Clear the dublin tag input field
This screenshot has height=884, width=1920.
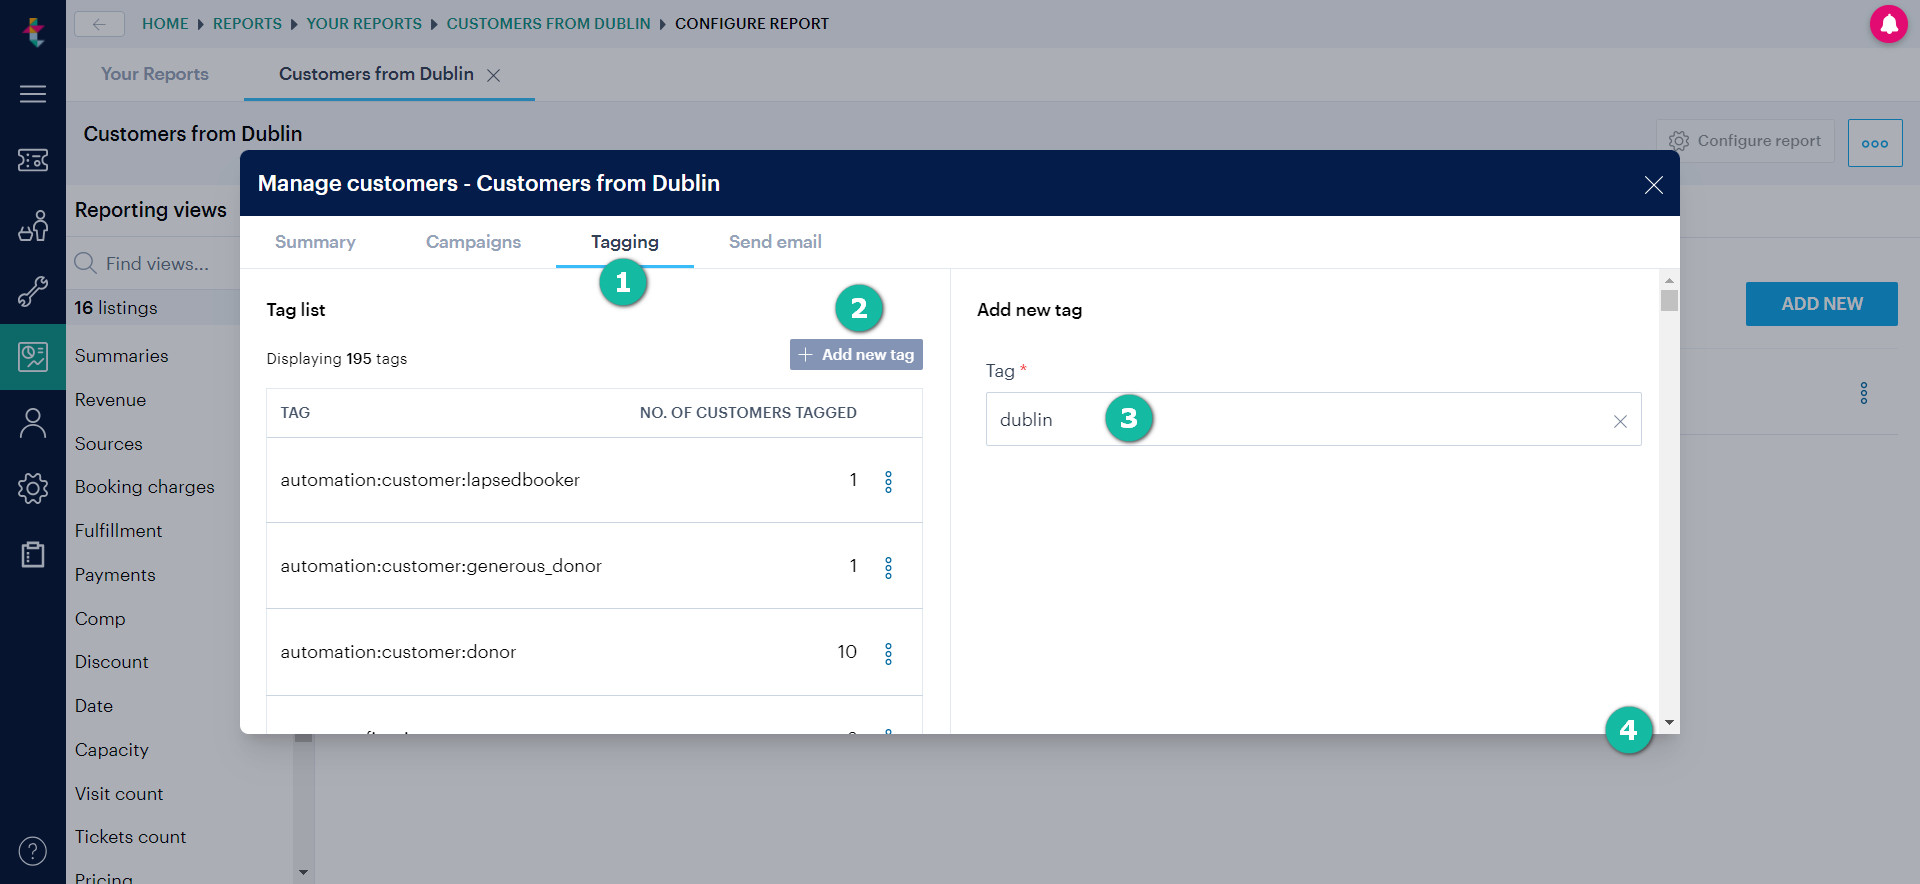[x=1620, y=422]
